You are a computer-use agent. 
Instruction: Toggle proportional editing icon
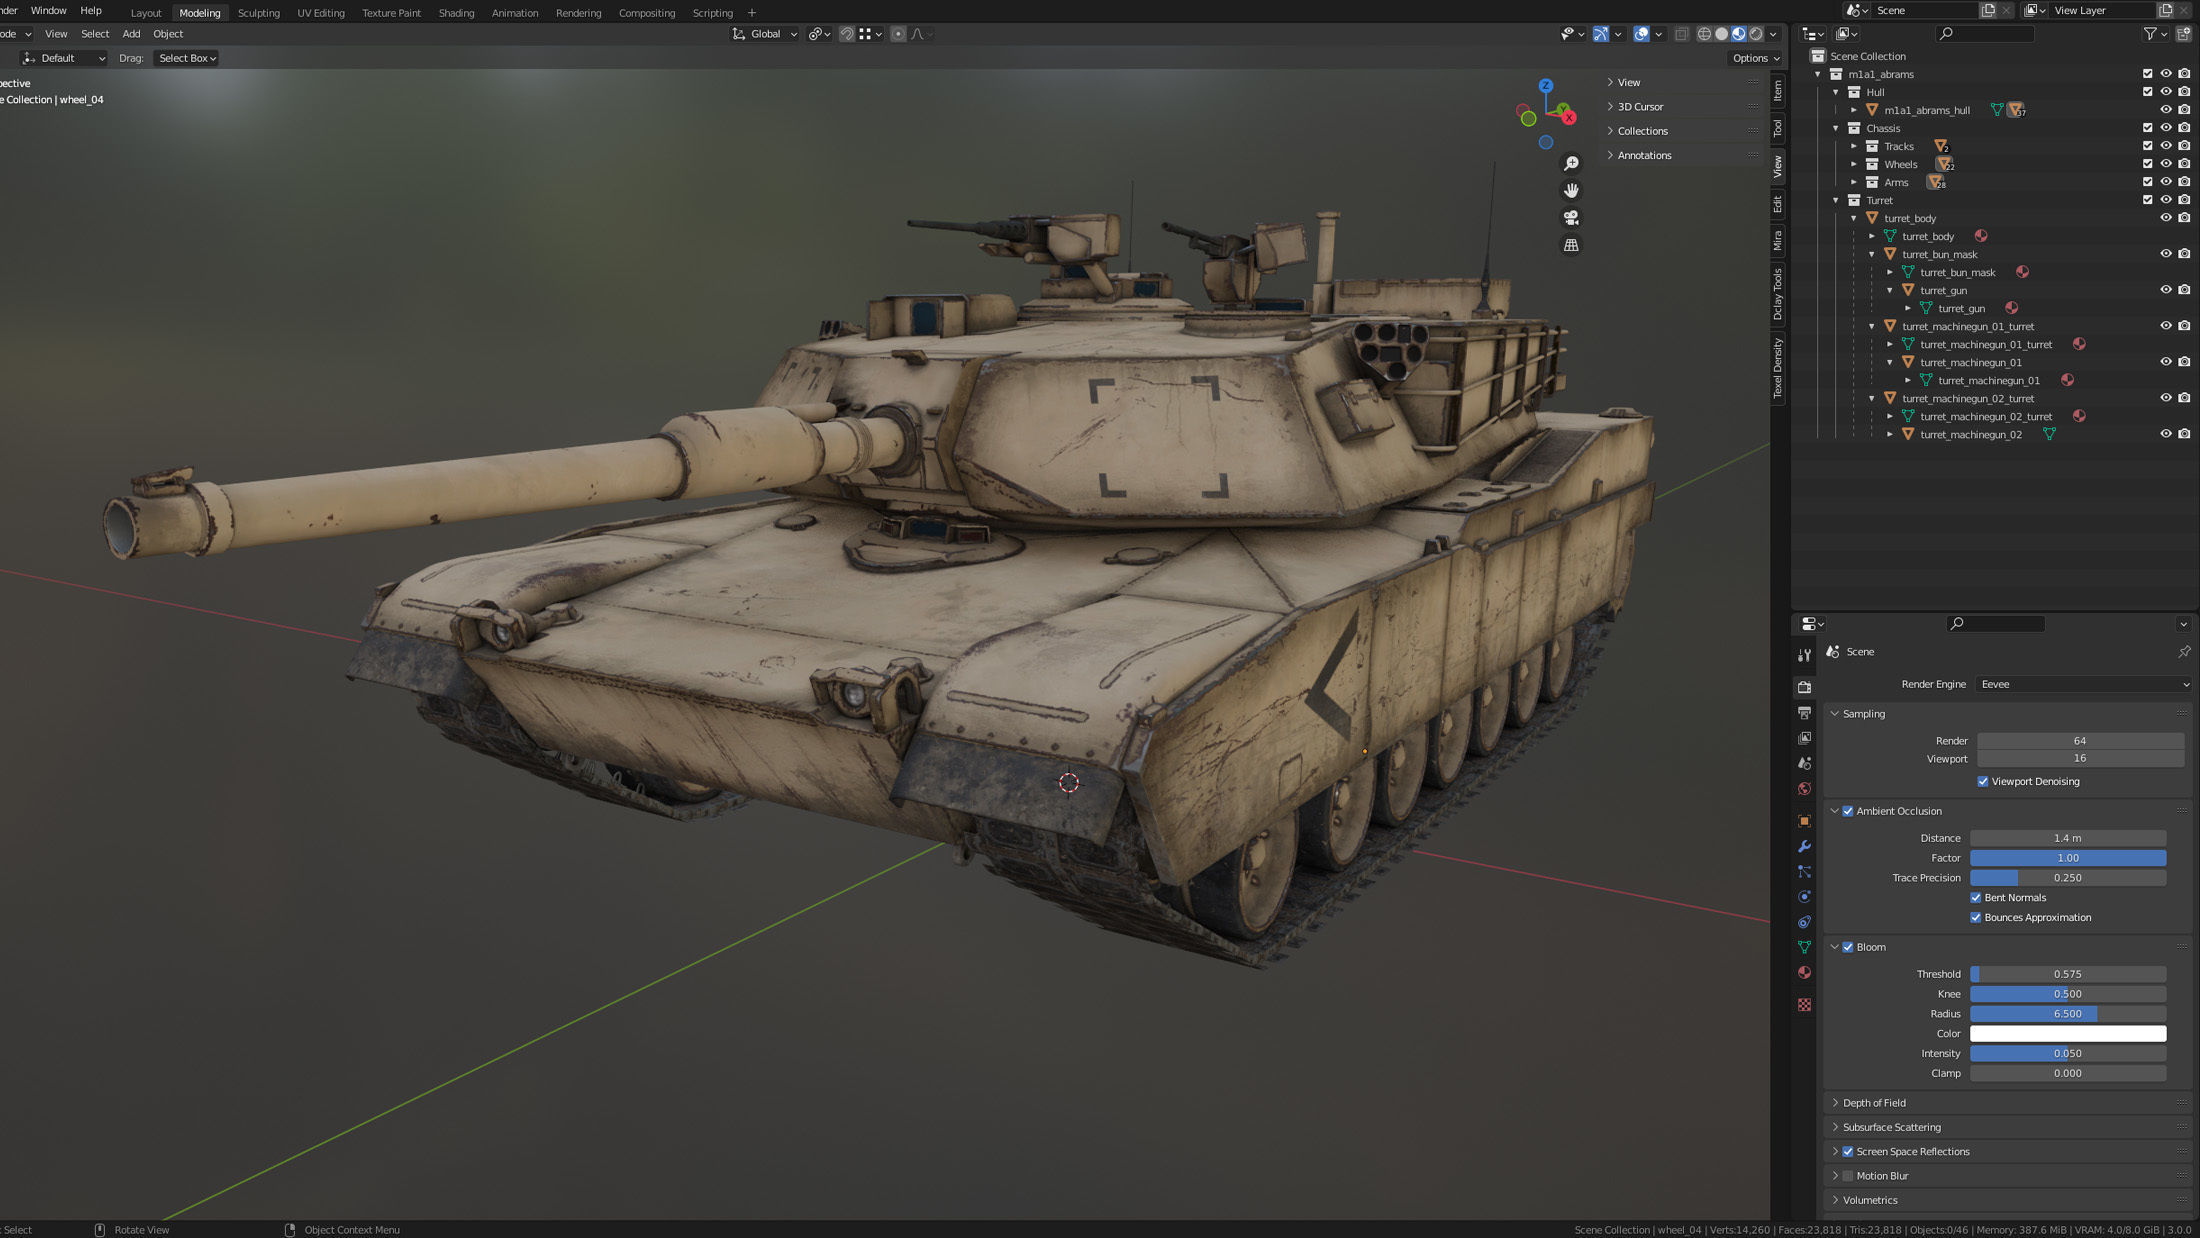click(898, 34)
